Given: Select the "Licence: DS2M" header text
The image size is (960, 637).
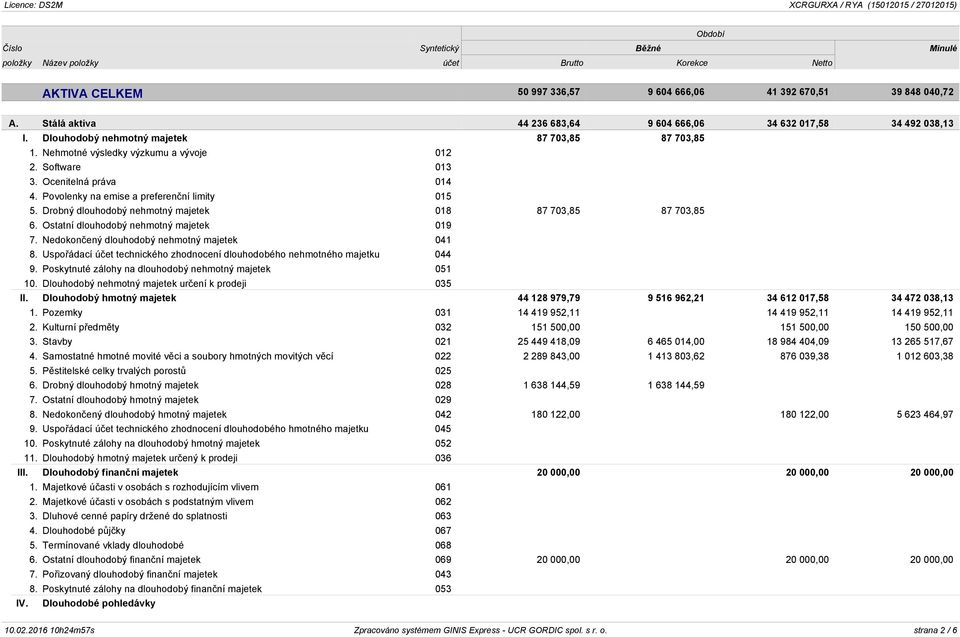Looking at the screenshot, I should point(33,5).
